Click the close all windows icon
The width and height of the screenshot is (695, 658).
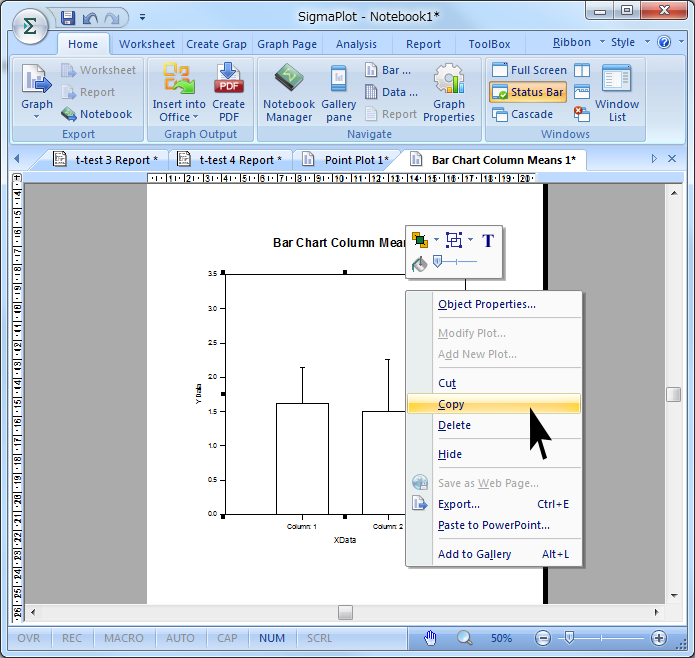coord(582,114)
